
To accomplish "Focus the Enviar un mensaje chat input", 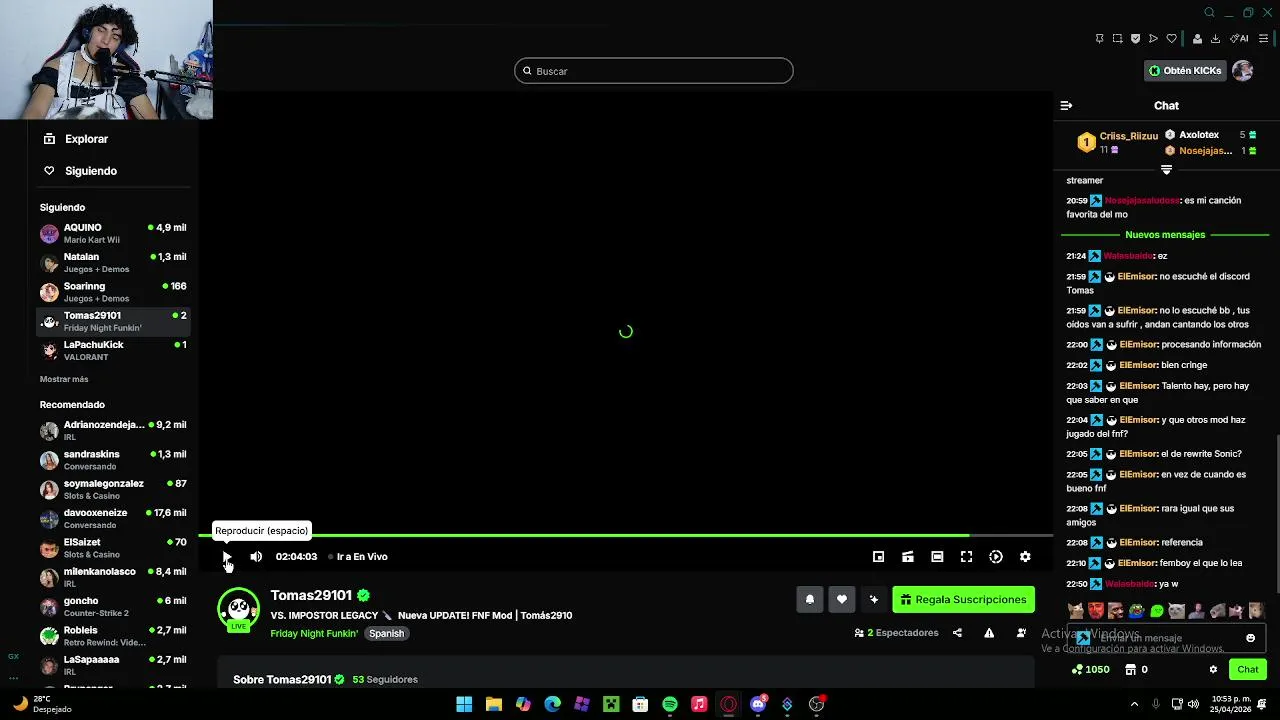I will (1167, 638).
